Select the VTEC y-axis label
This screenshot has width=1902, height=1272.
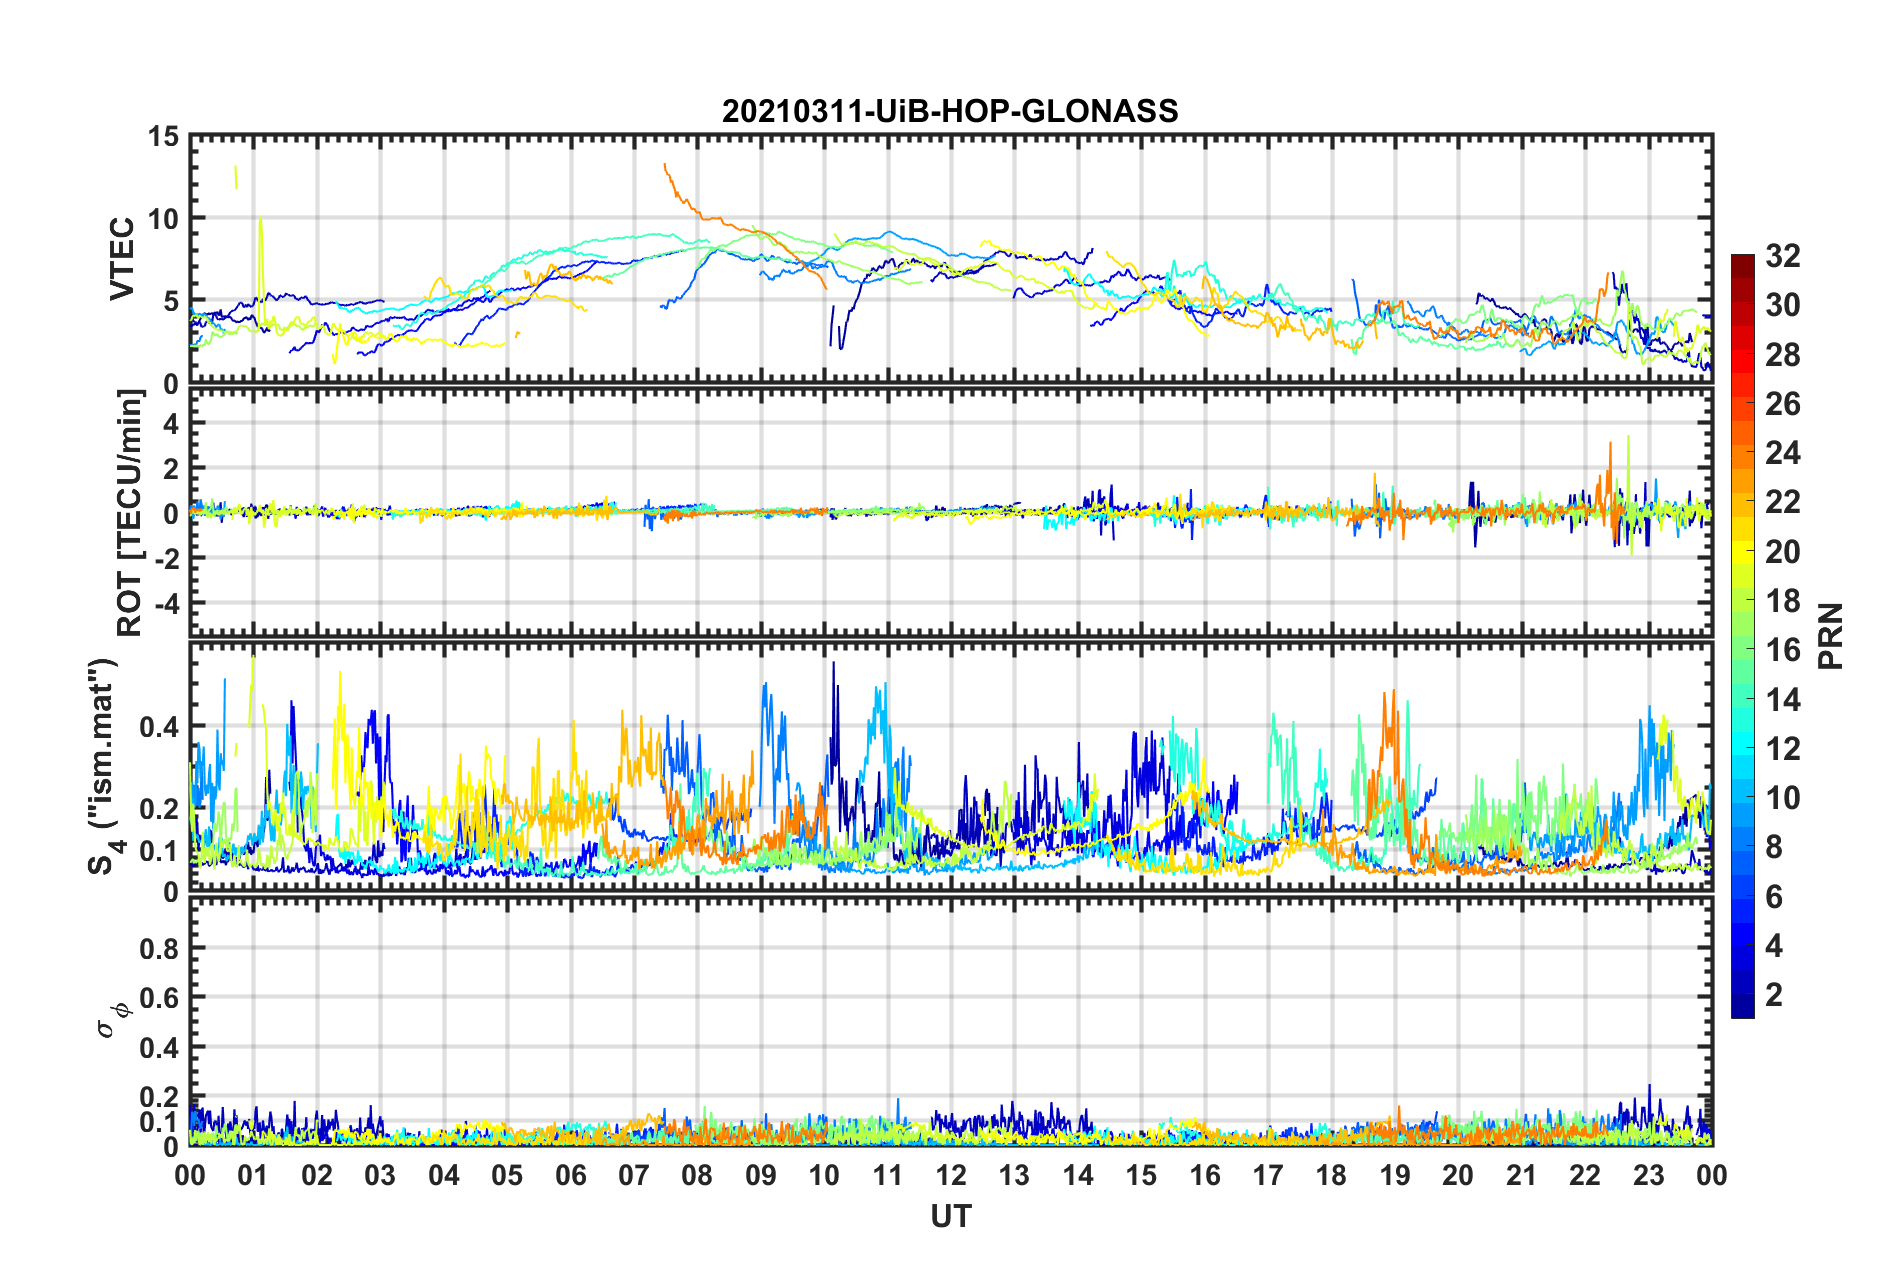pyautogui.click(x=122, y=259)
